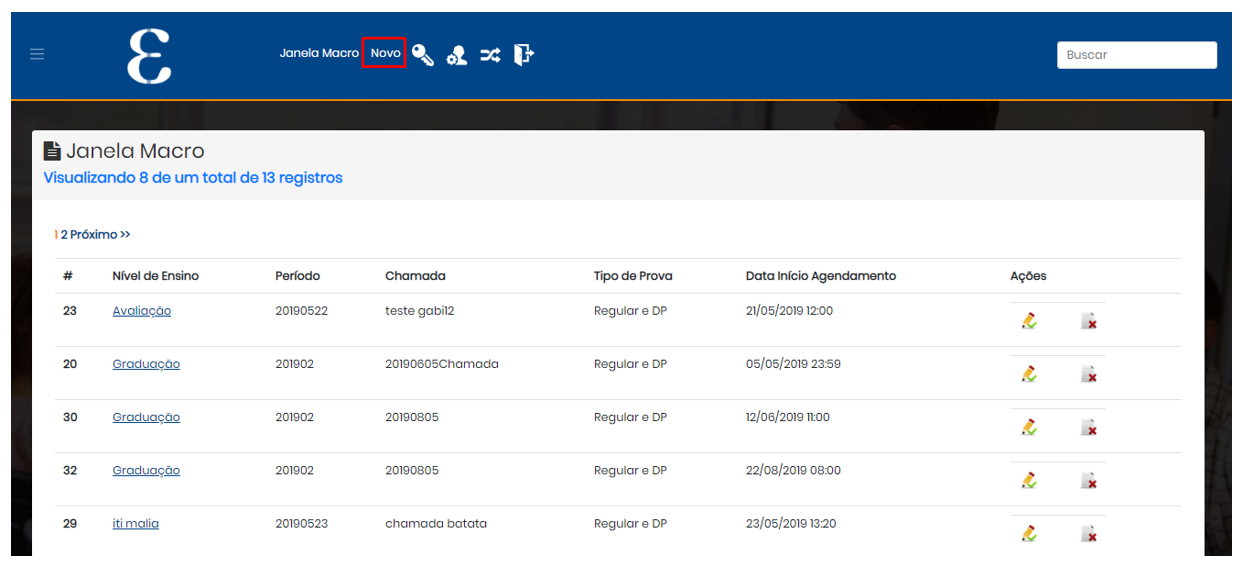1242x564 pixels.
Task: Click the 20190523 period value
Action: pos(301,523)
